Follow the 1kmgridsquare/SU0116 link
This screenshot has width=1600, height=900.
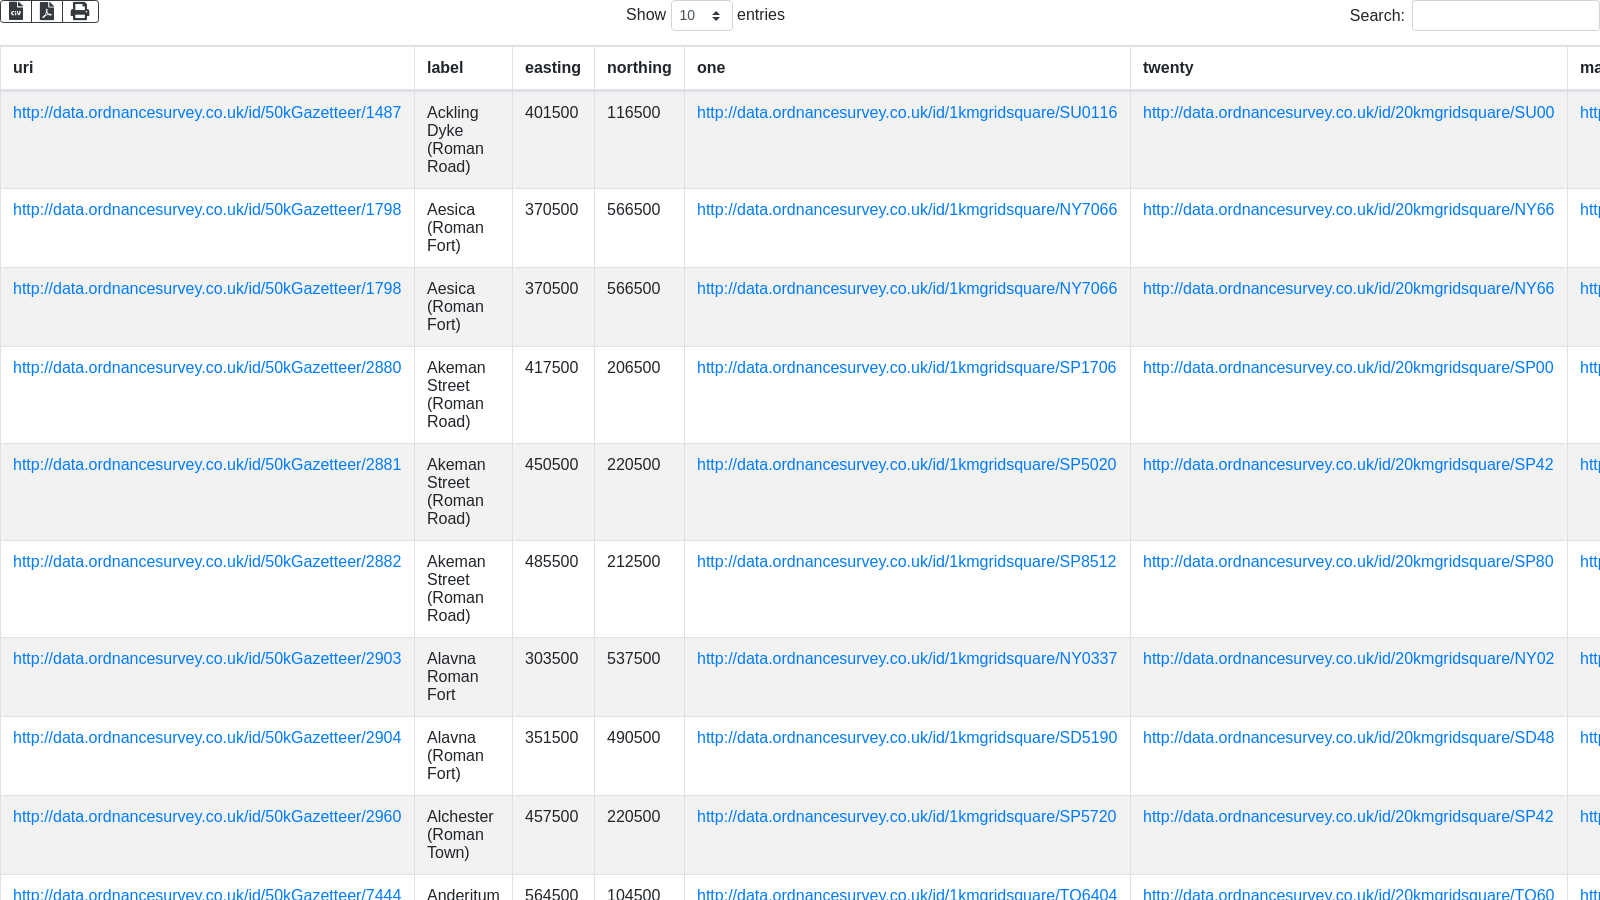tap(906, 113)
